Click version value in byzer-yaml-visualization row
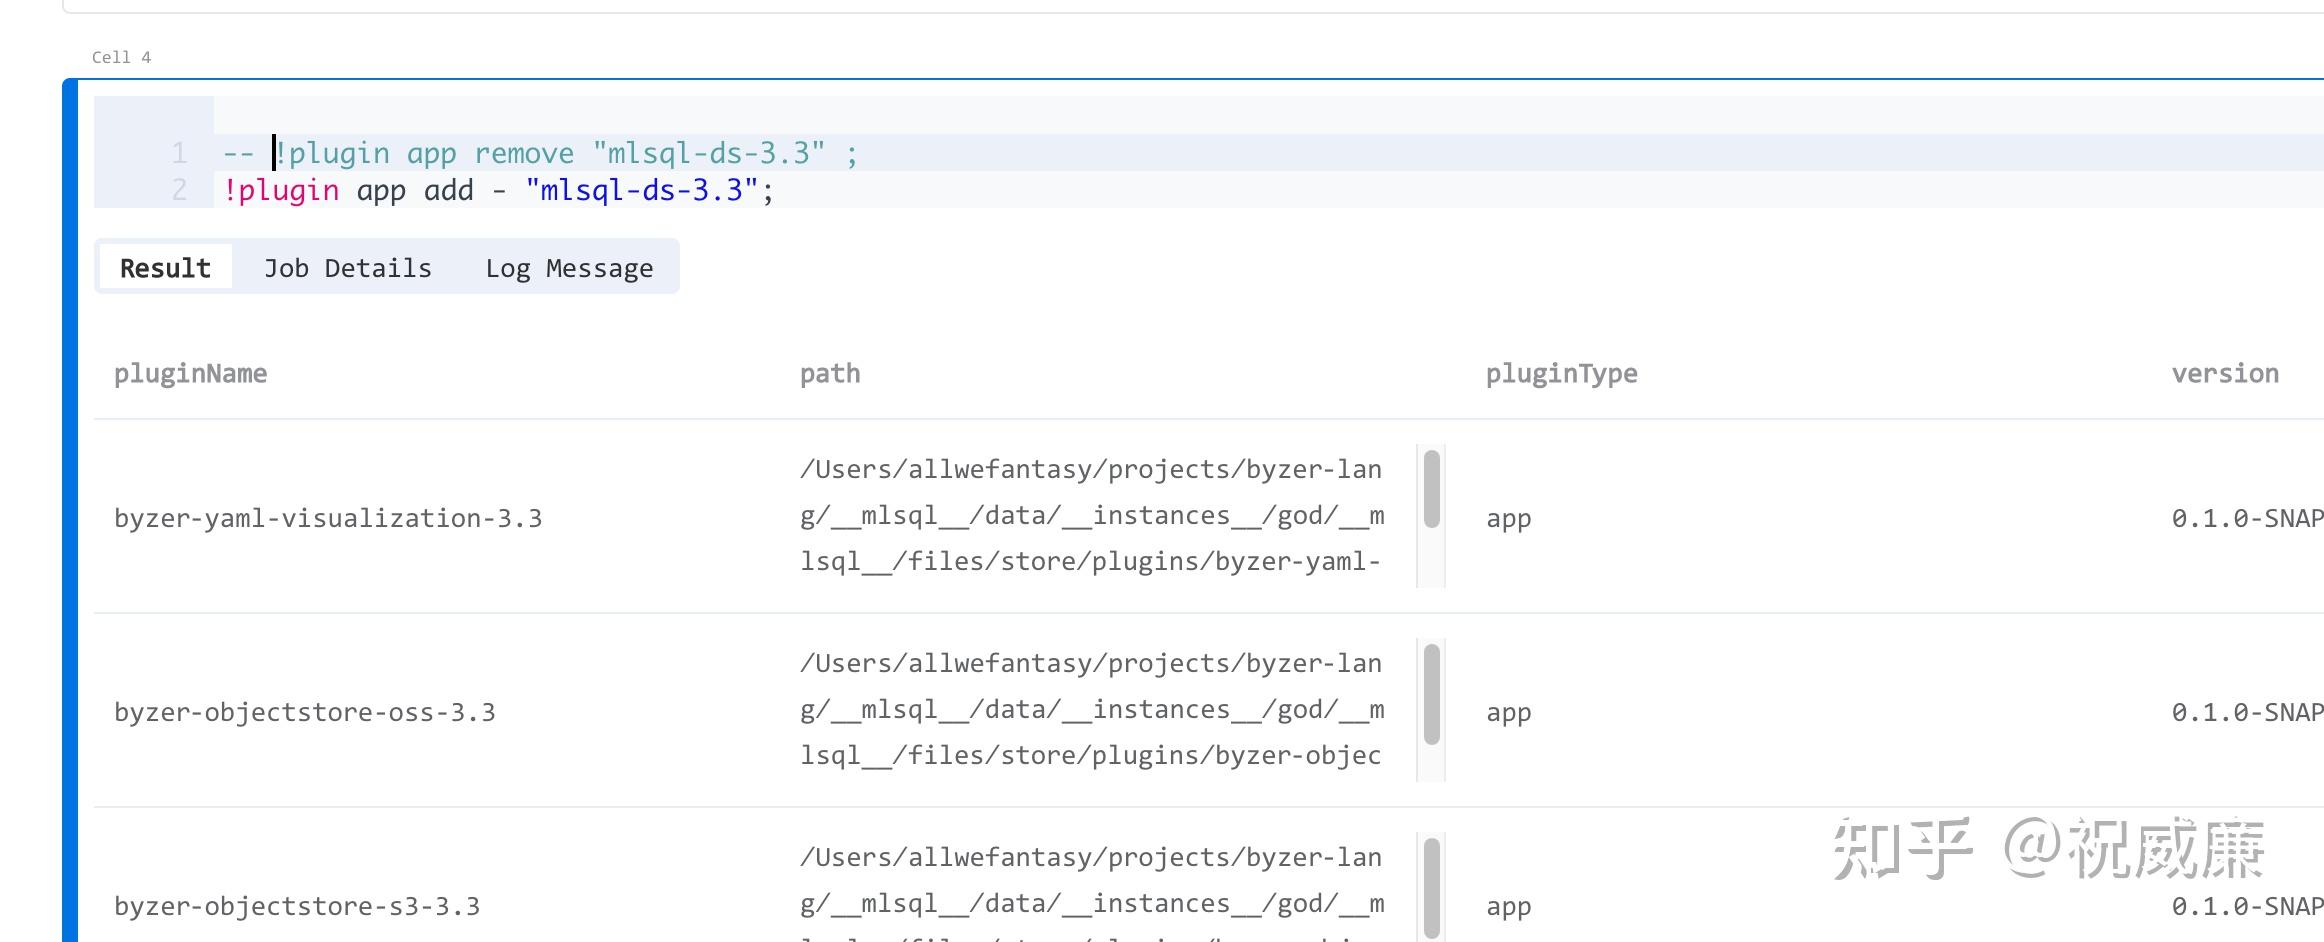The width and height of the screenshot is (2324, 942). coord(2246,518)
